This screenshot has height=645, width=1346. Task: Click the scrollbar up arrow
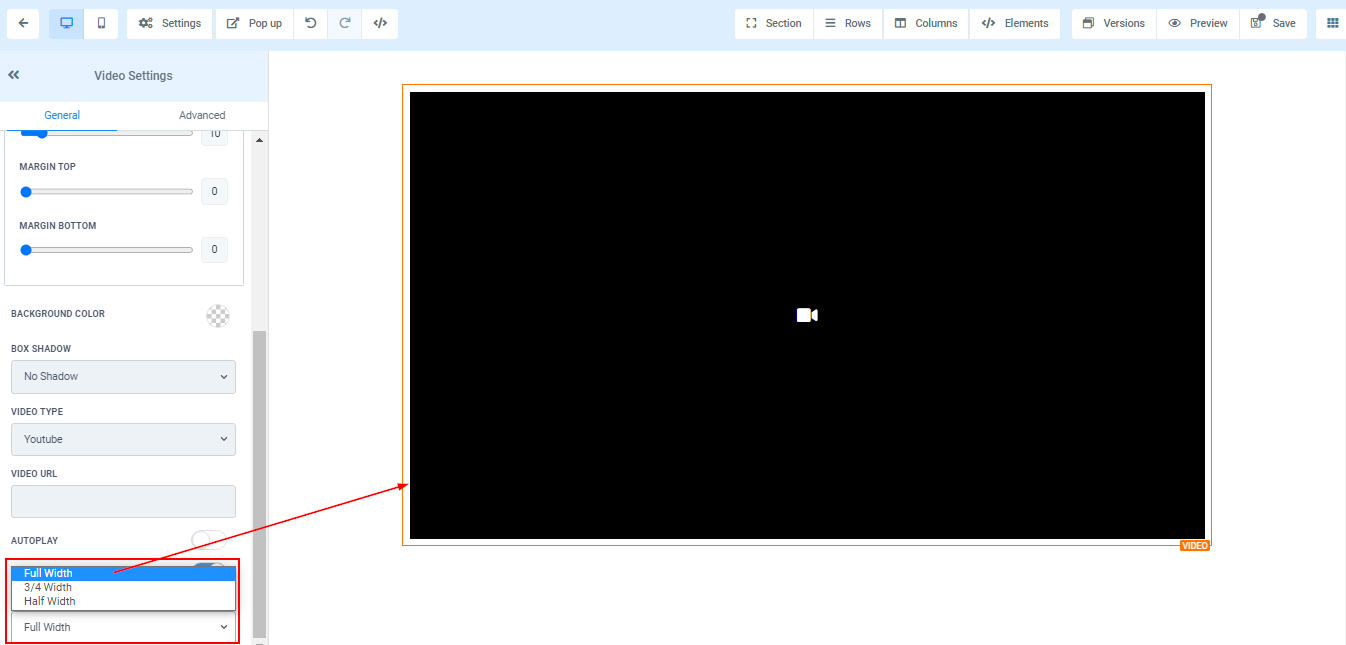pyautogui.click(x=260, y=140)
